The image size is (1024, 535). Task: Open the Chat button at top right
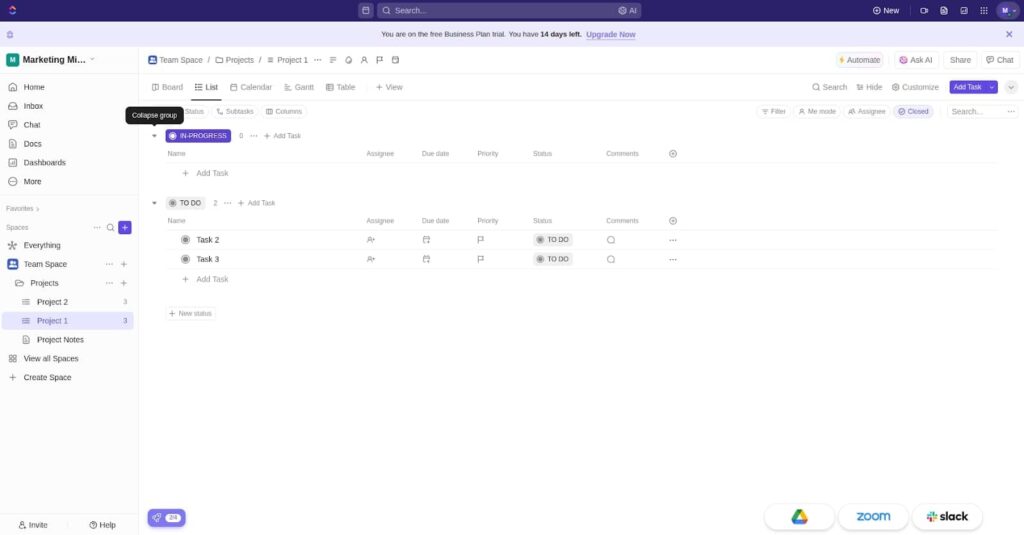click(x=1000, y=60)
